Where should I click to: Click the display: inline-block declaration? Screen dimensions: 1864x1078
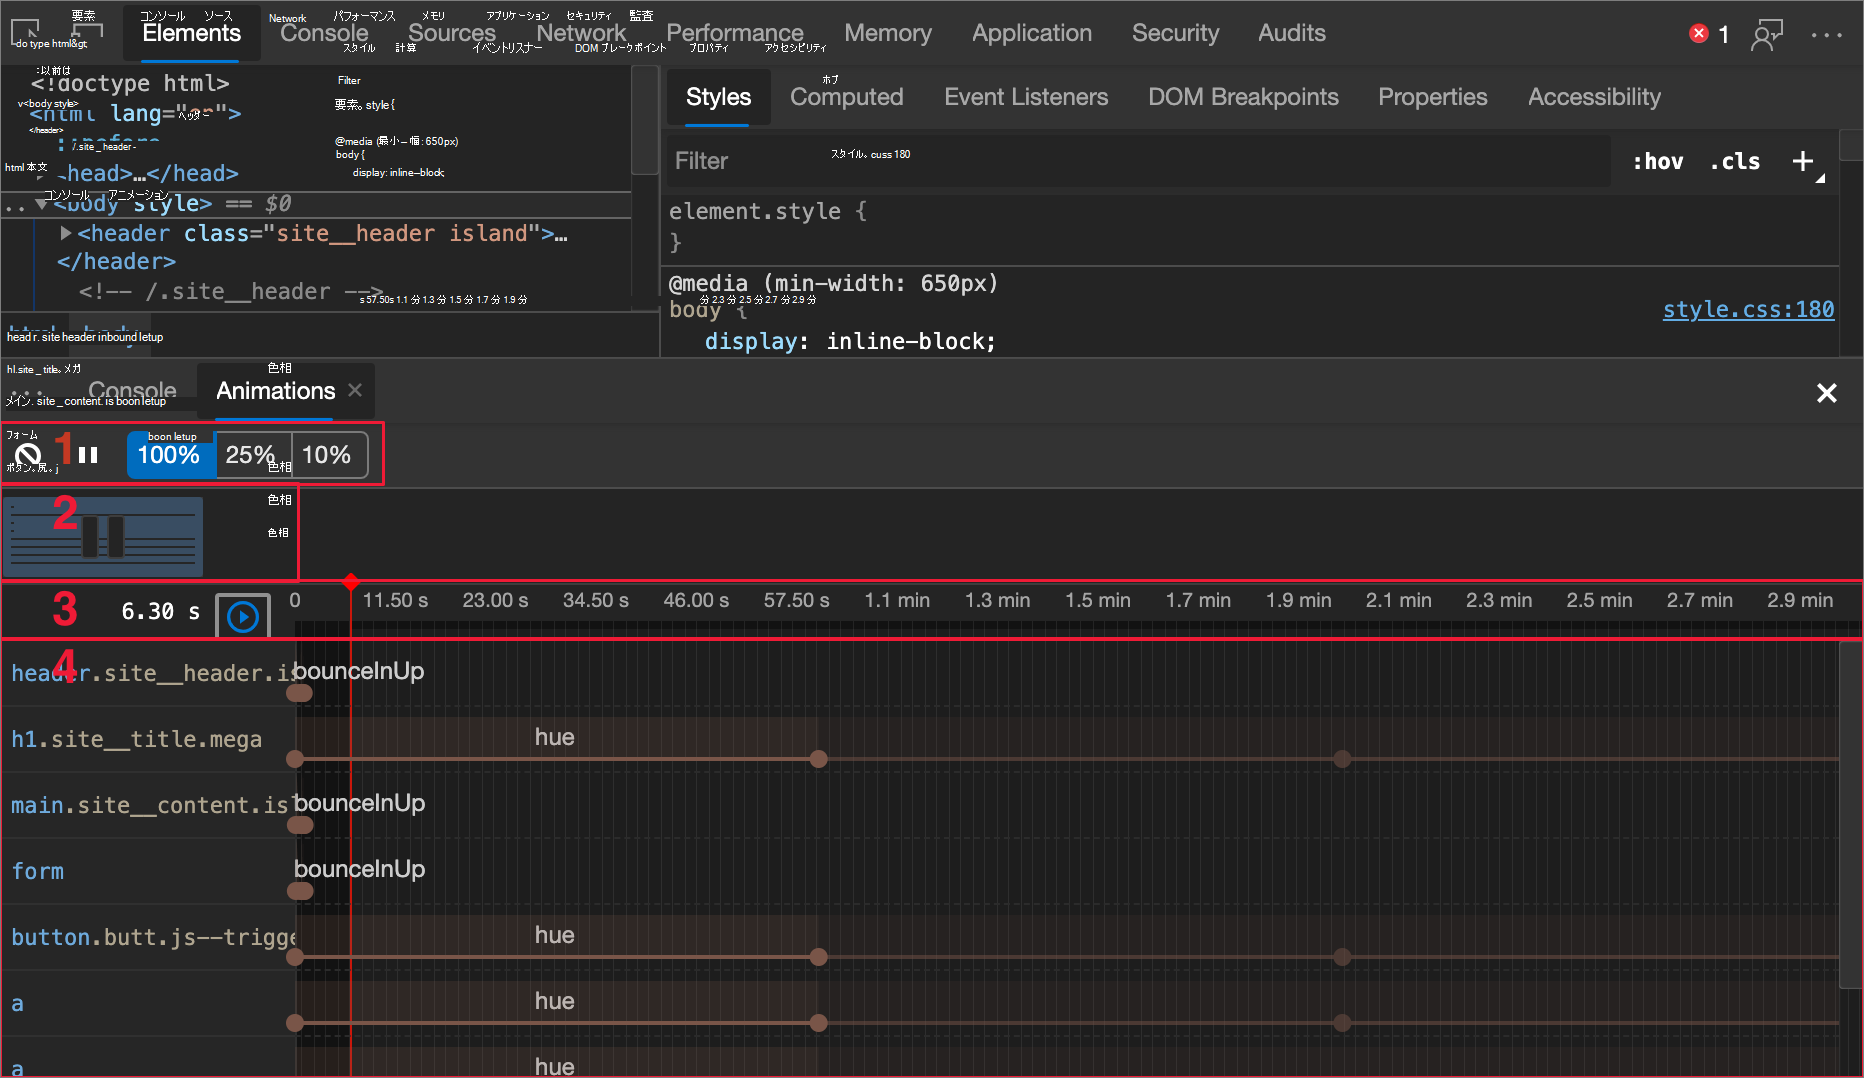850,341
